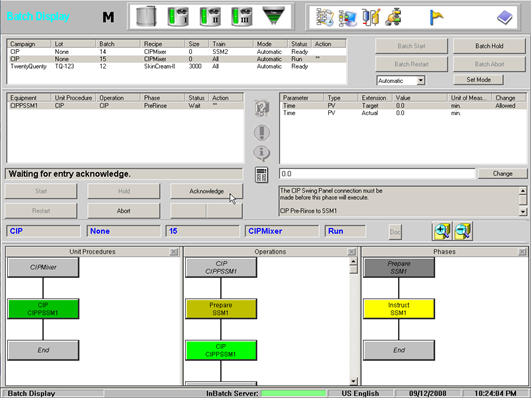
Task: Open mixer I tank icon
Action: (x=178, y=17)
